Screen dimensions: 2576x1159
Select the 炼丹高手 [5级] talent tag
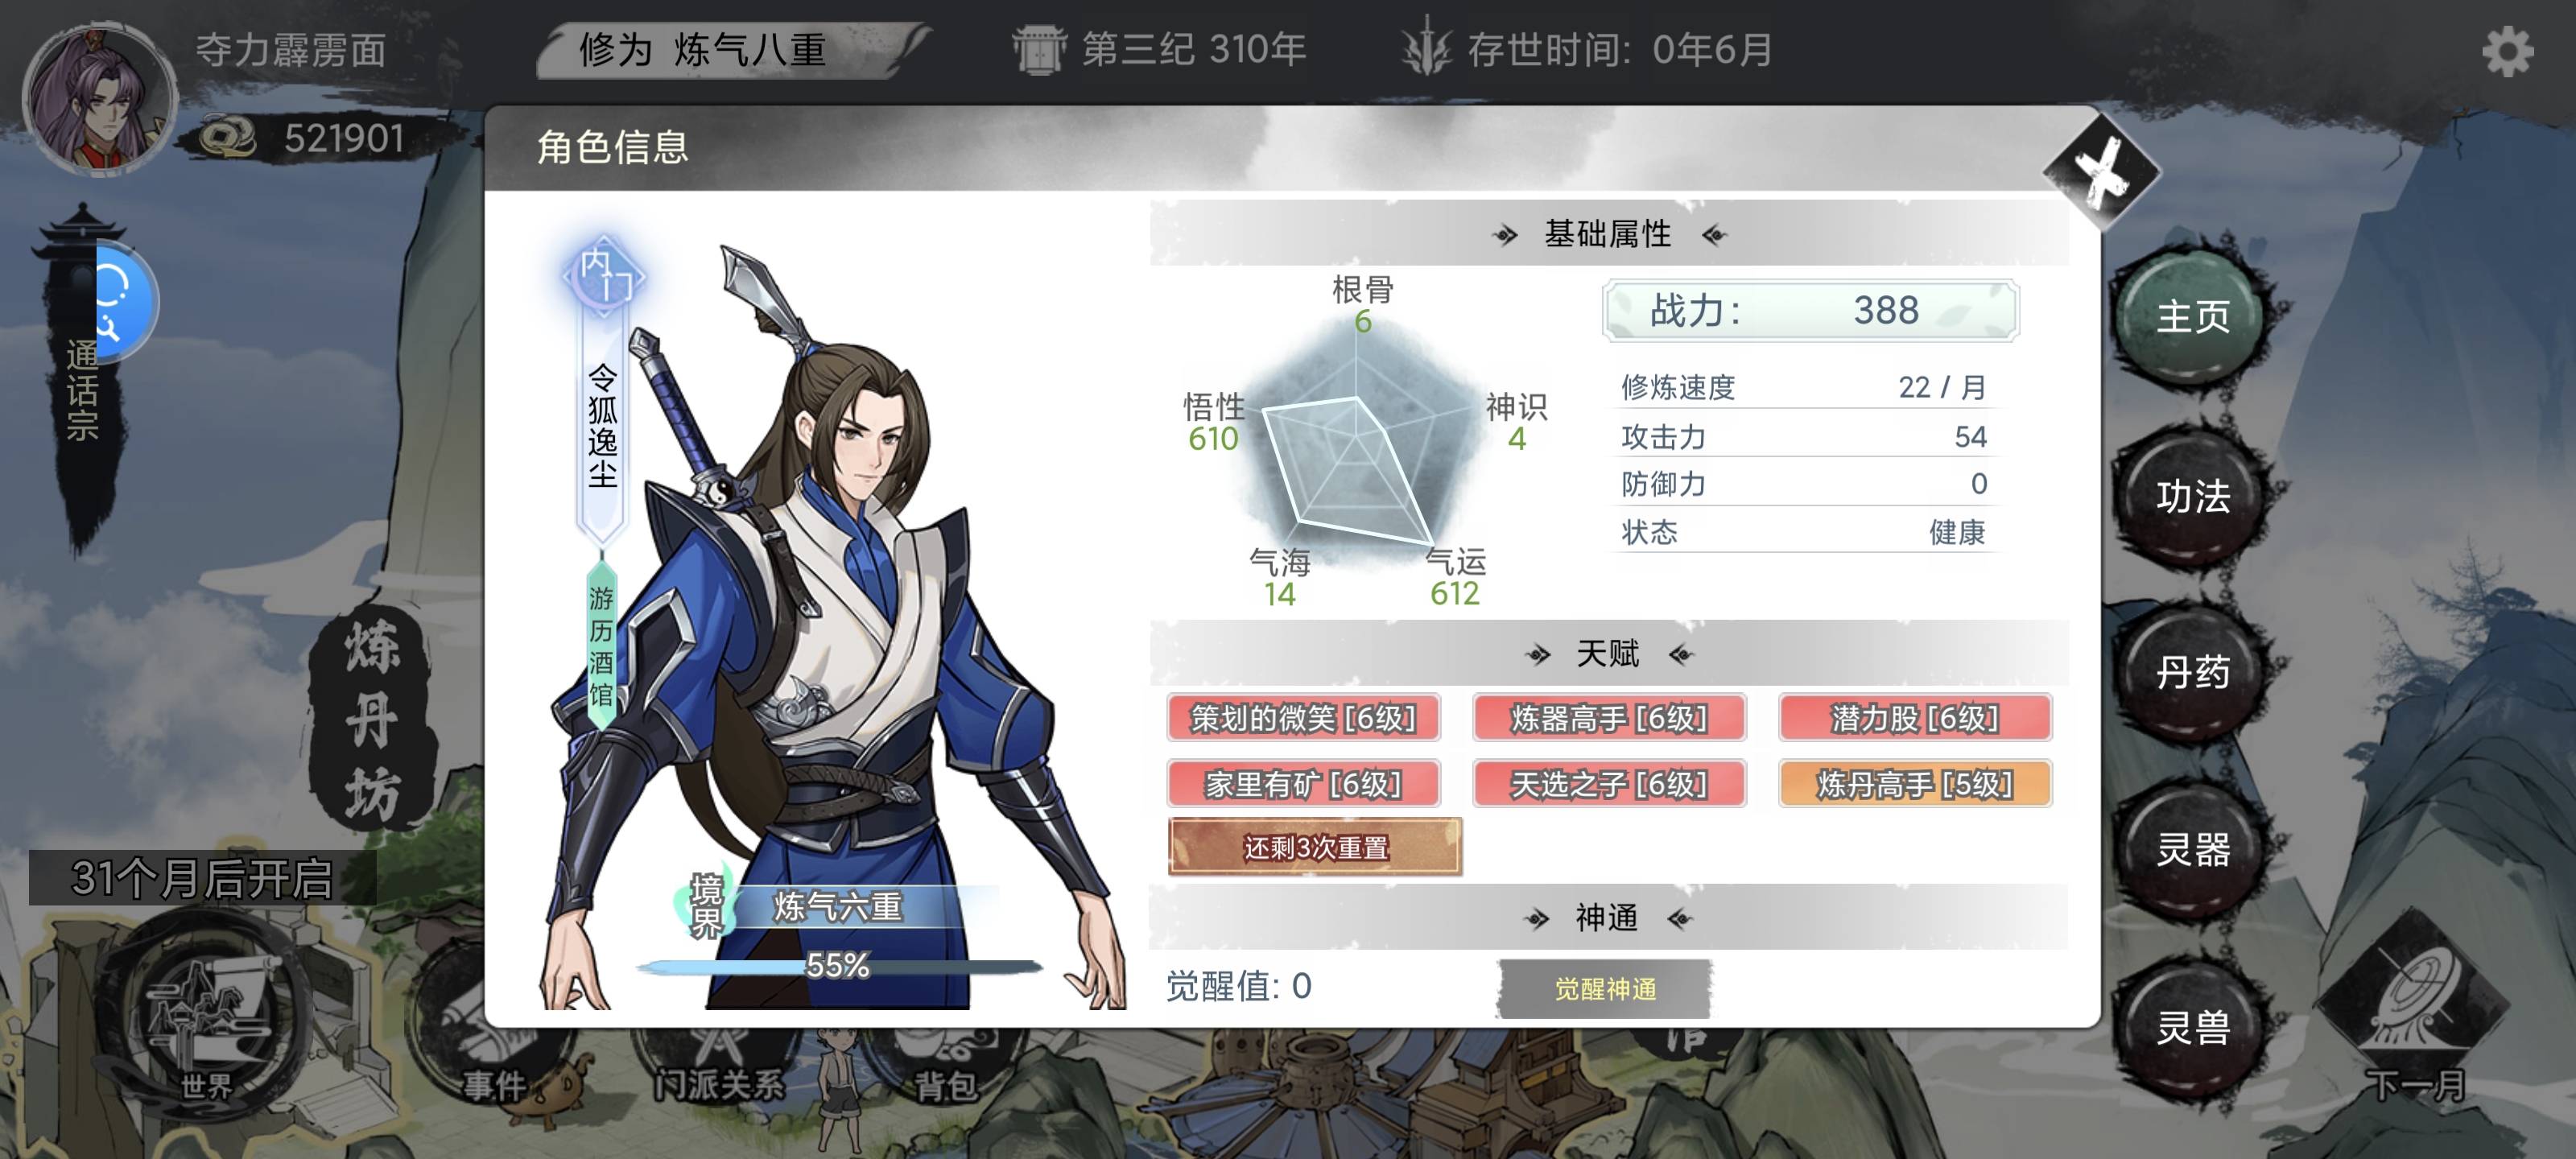pyautogui.click(x=1915, y=783)
